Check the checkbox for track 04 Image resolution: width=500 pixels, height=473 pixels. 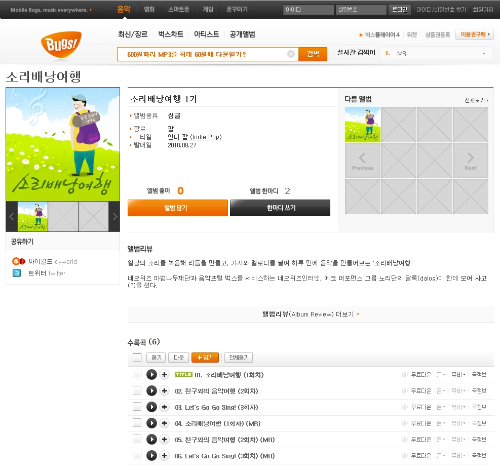coord(137,423)
